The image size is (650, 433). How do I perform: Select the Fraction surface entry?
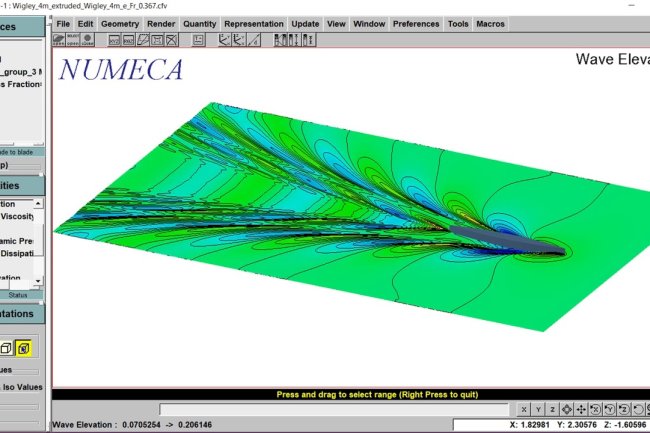pyautogui.click(x=21, y=84)
